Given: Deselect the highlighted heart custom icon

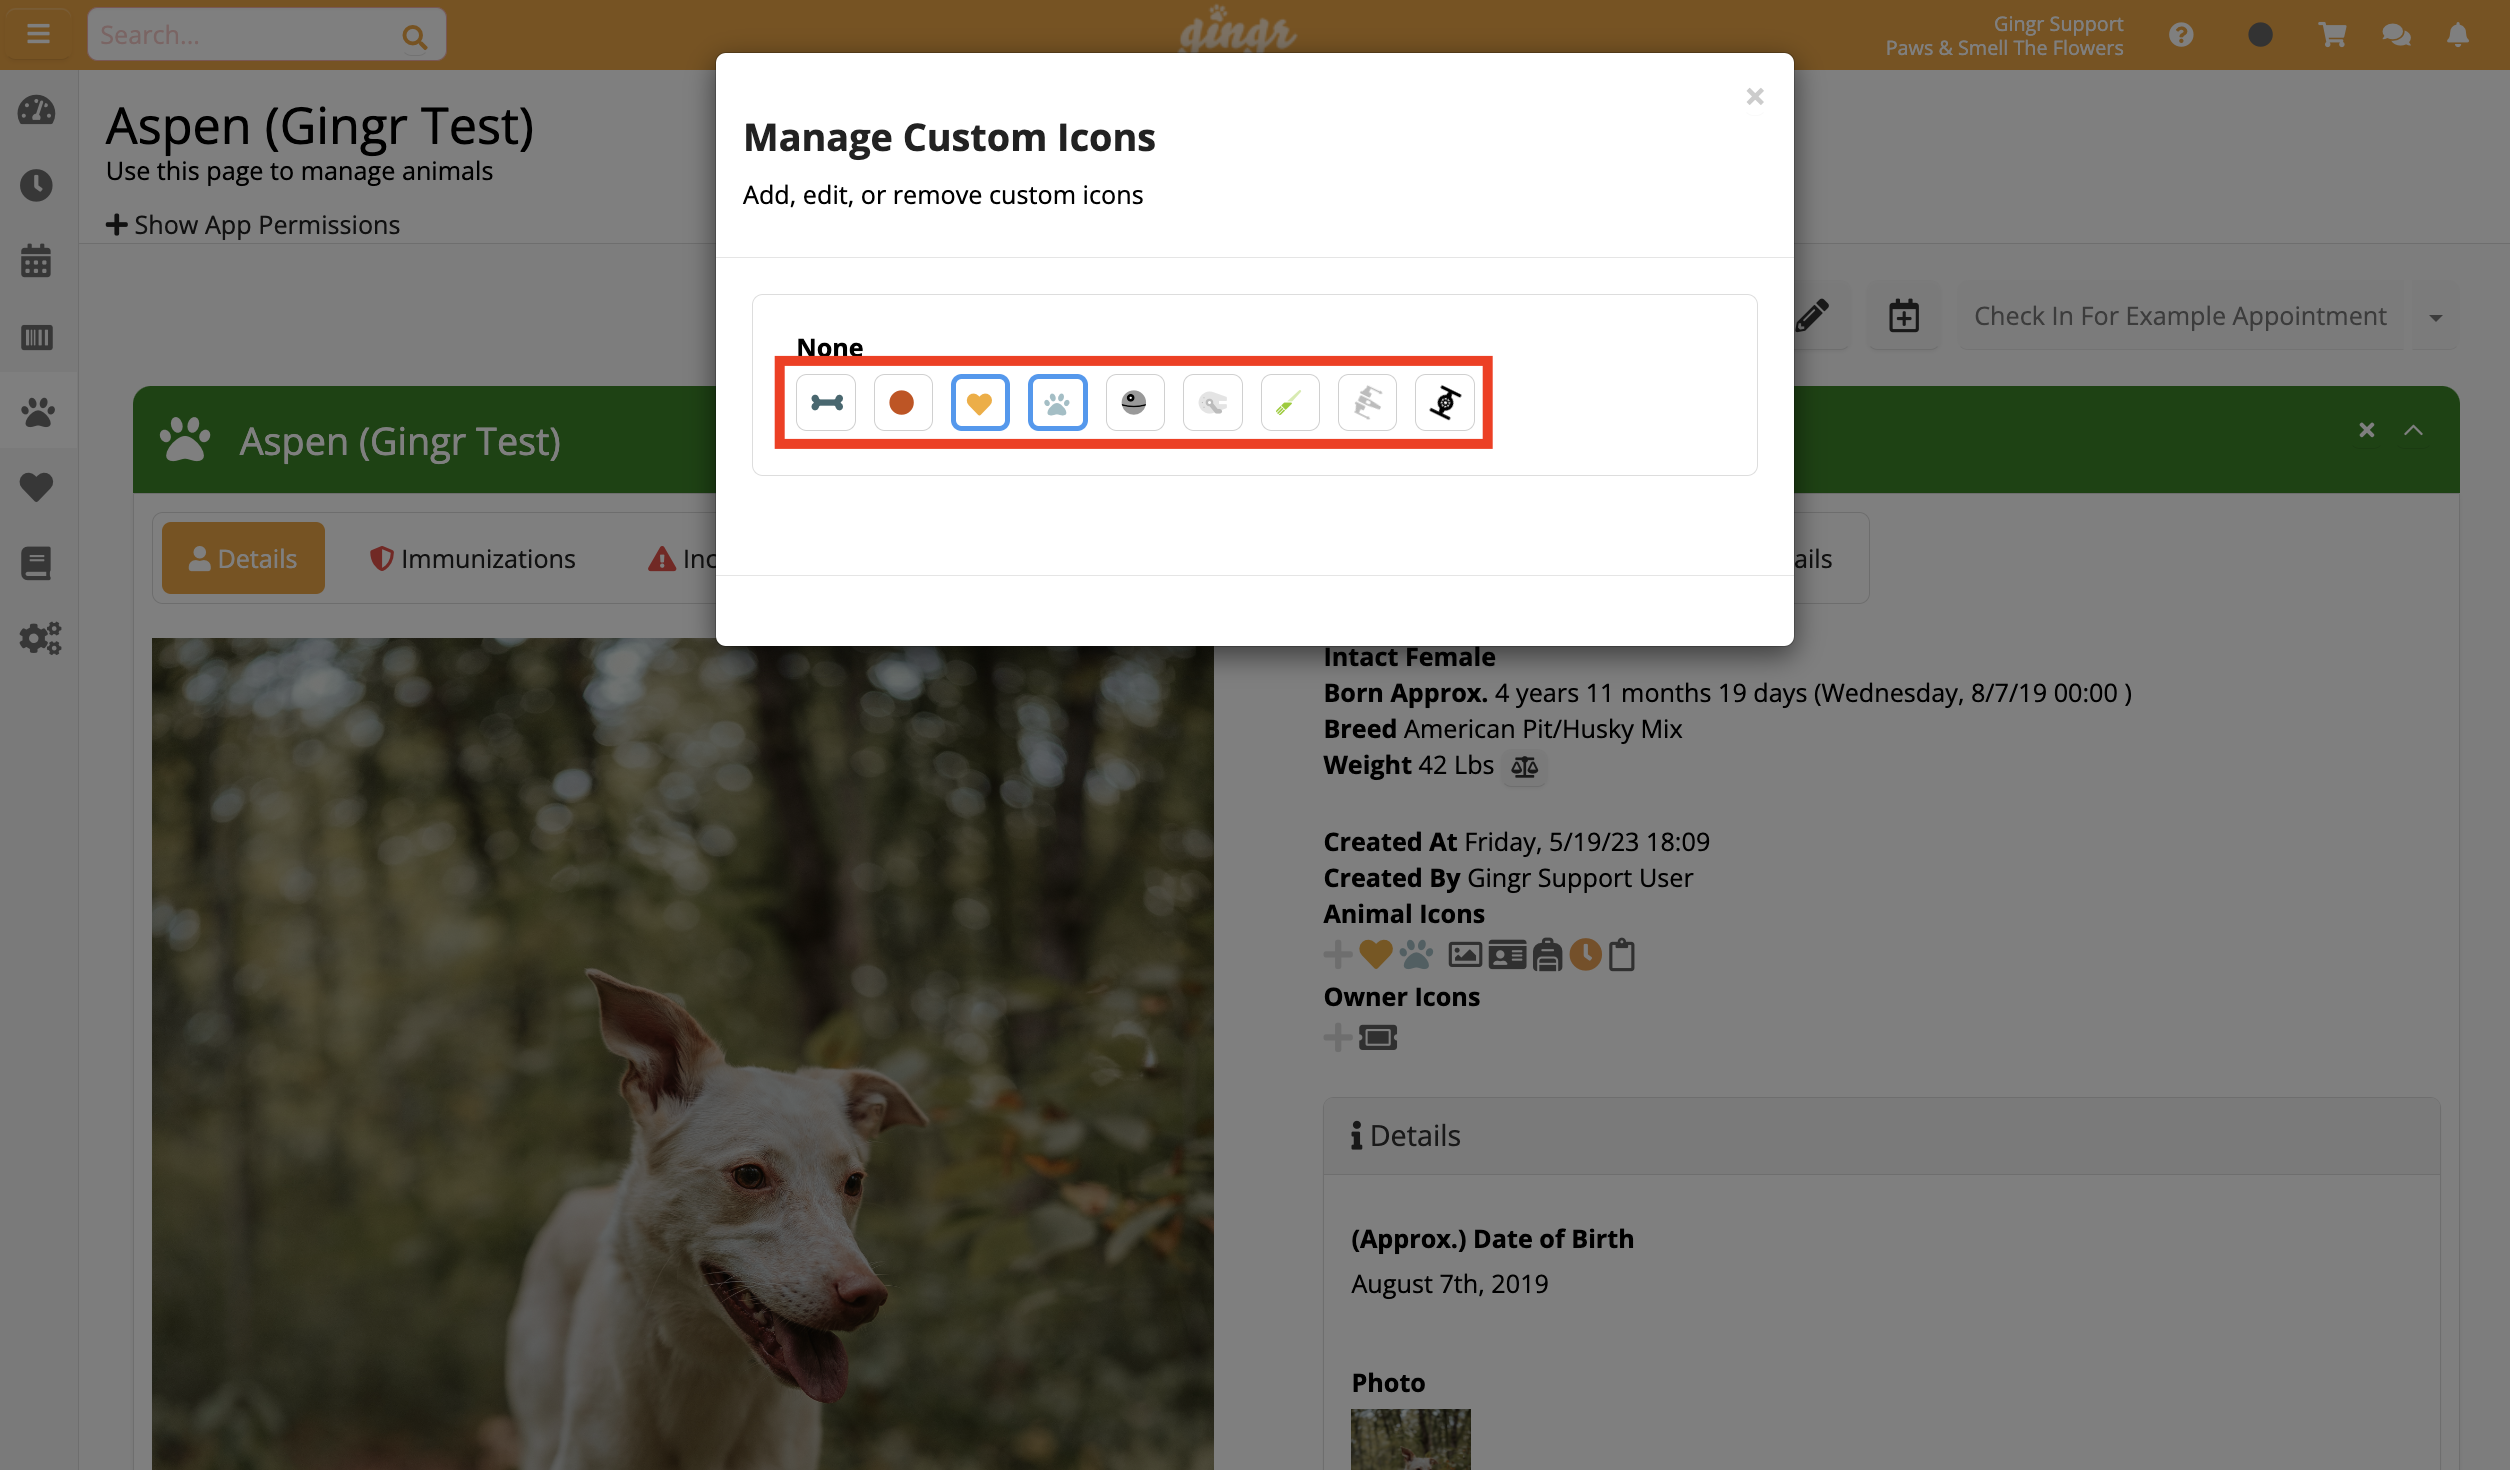Looking at the screenshot, I should coord(980,402).
